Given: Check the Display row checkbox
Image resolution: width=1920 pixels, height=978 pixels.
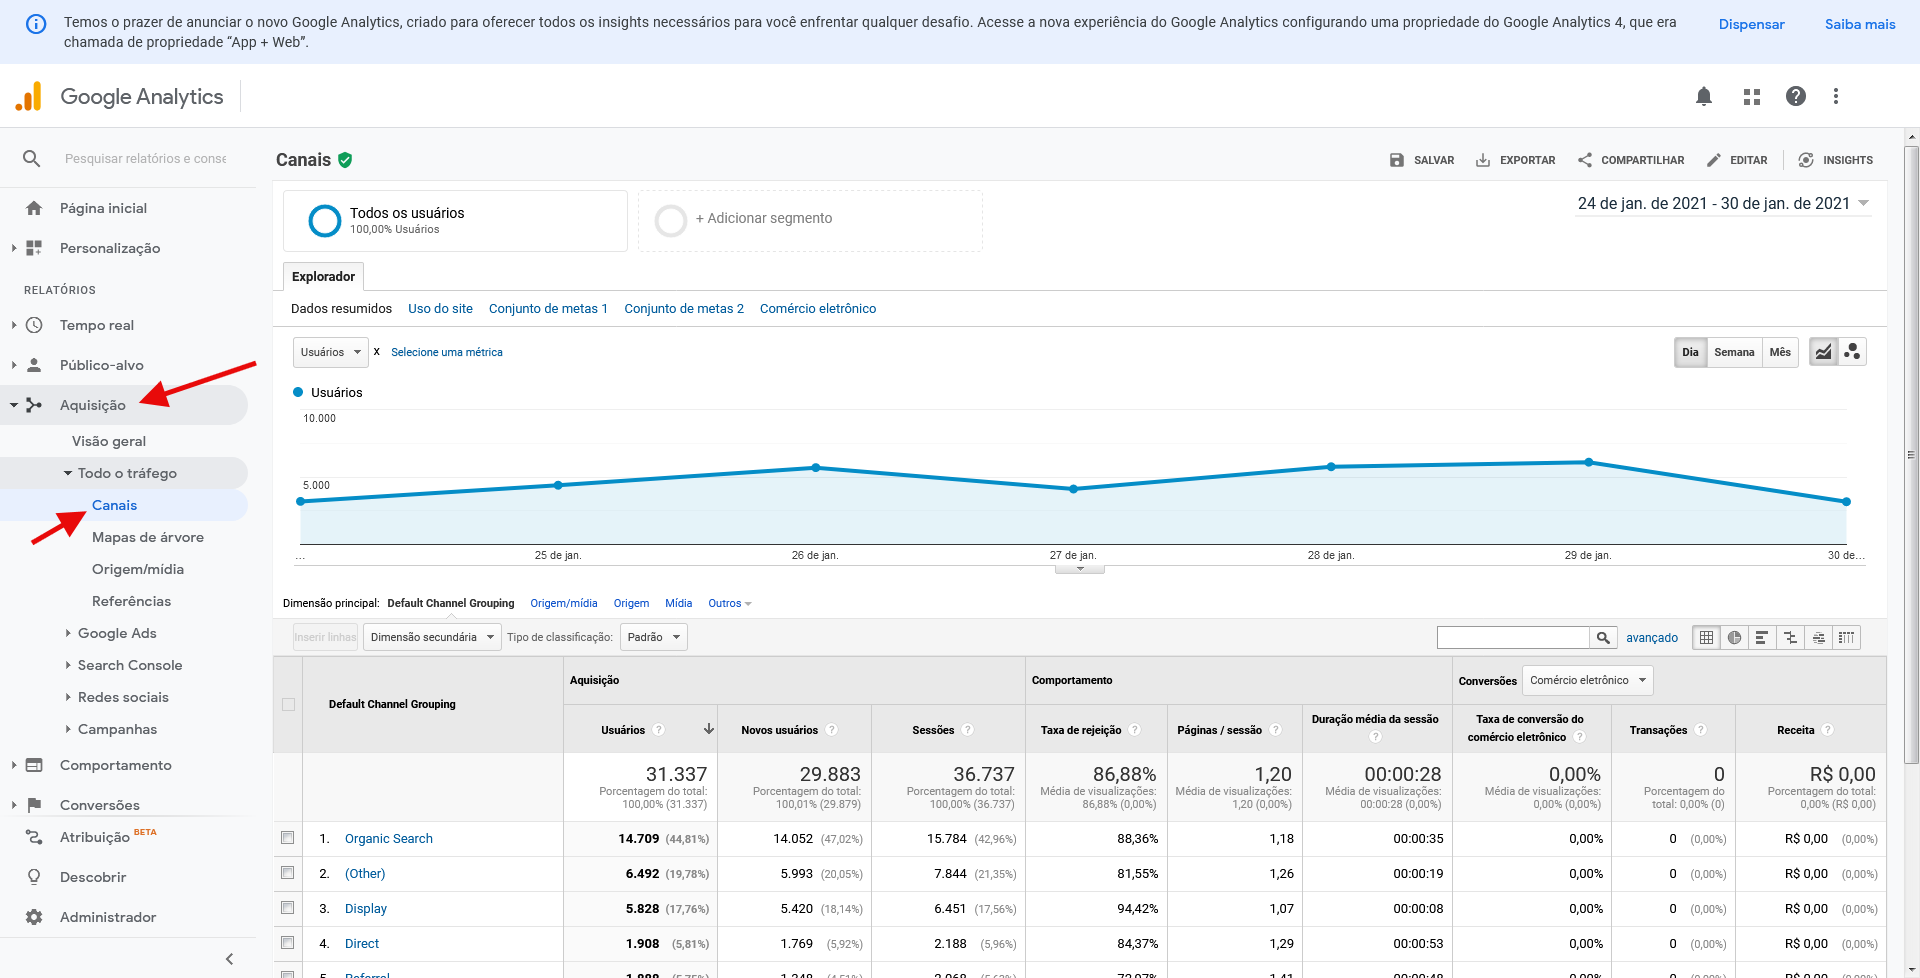Looking at the screenshot, I should click(x=288, y=908).
